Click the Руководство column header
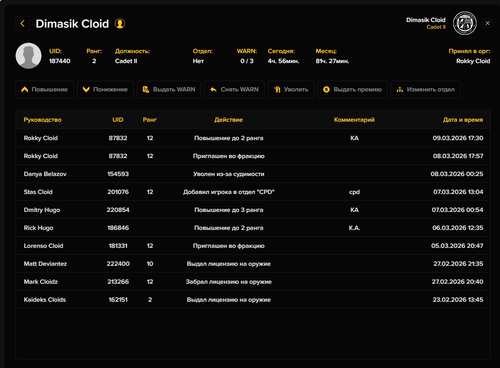This screenshot has width=500, height=368. coord(42,120)
